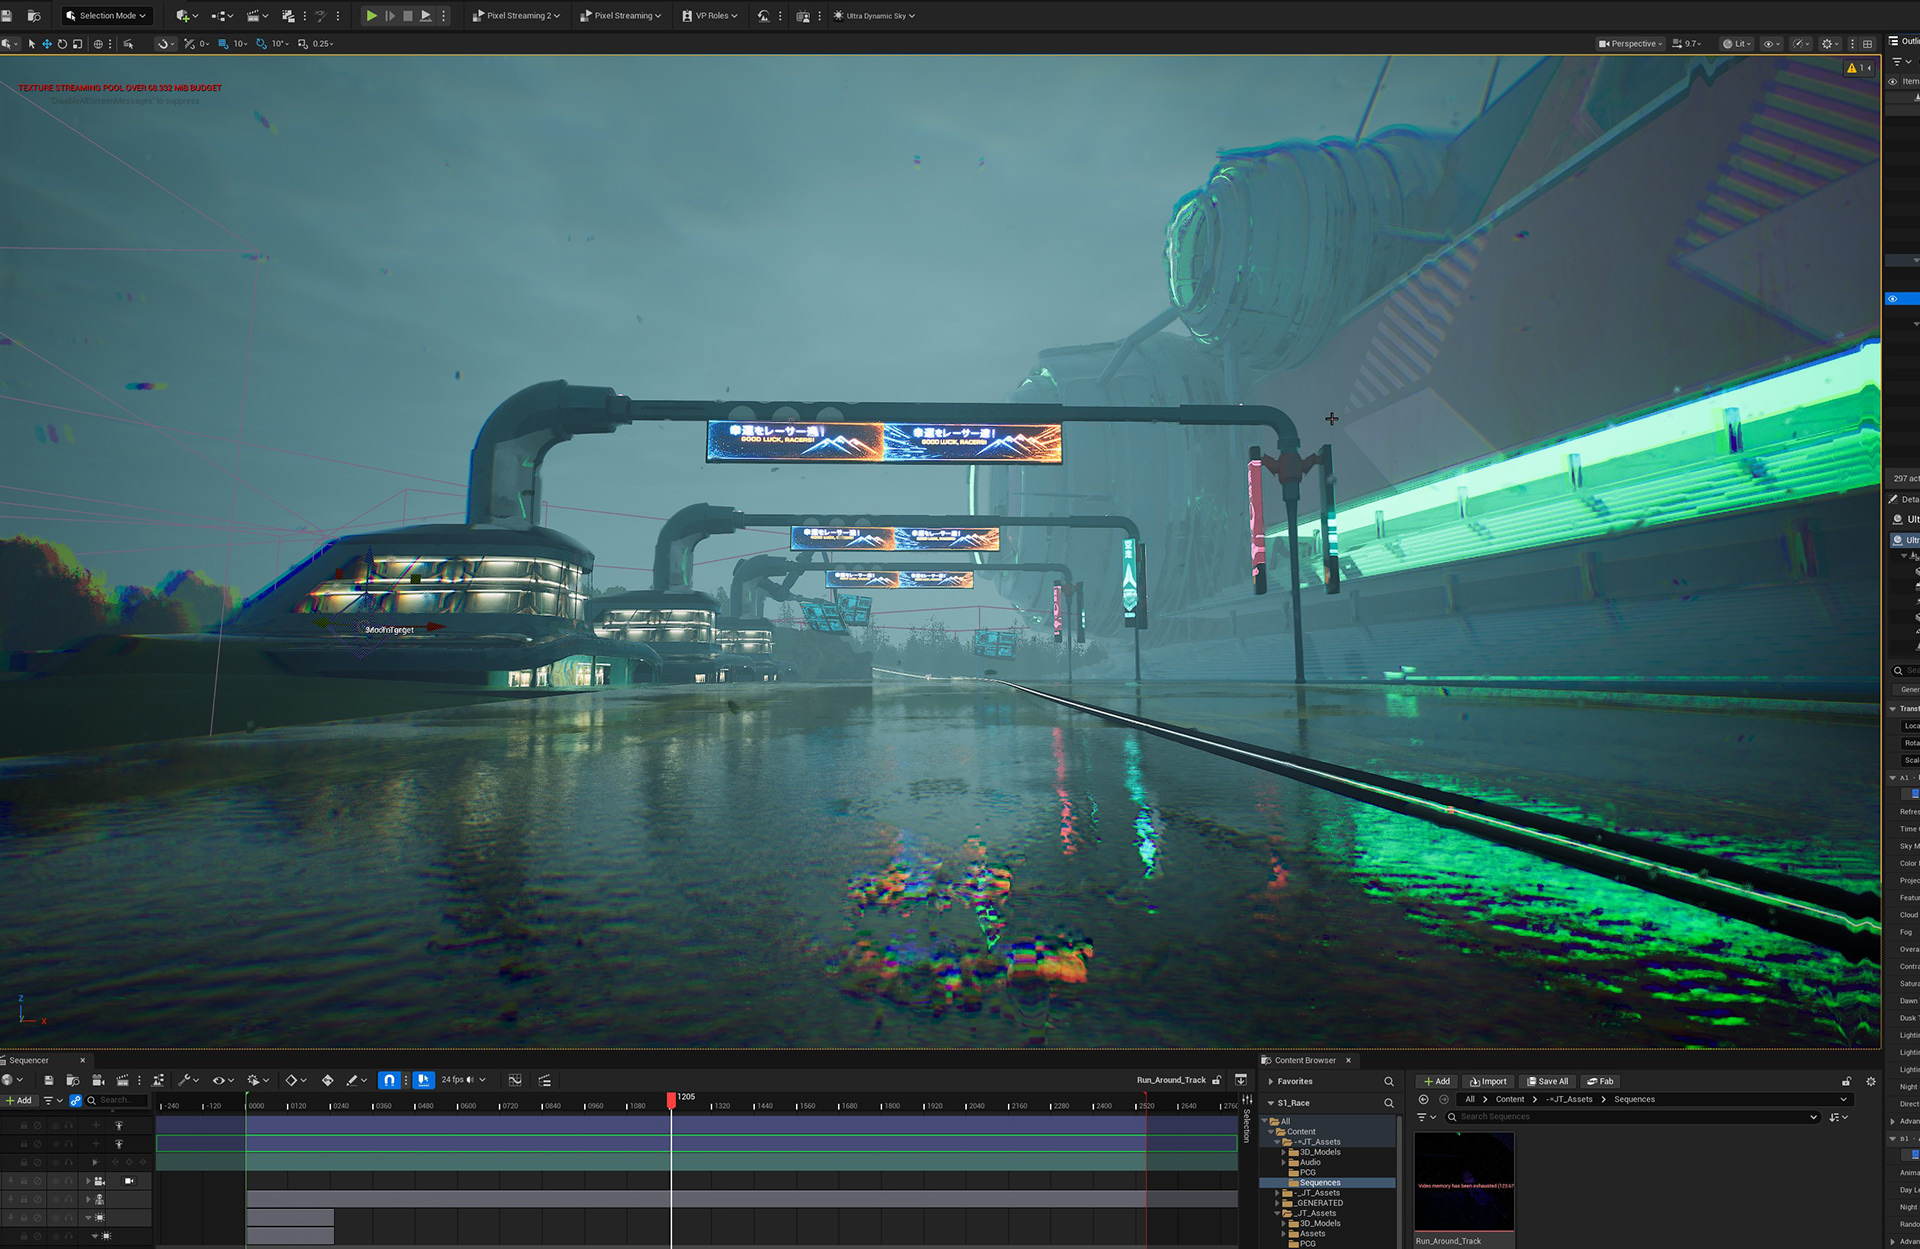Open the Selection Mode dropdown

pos(107,16)
